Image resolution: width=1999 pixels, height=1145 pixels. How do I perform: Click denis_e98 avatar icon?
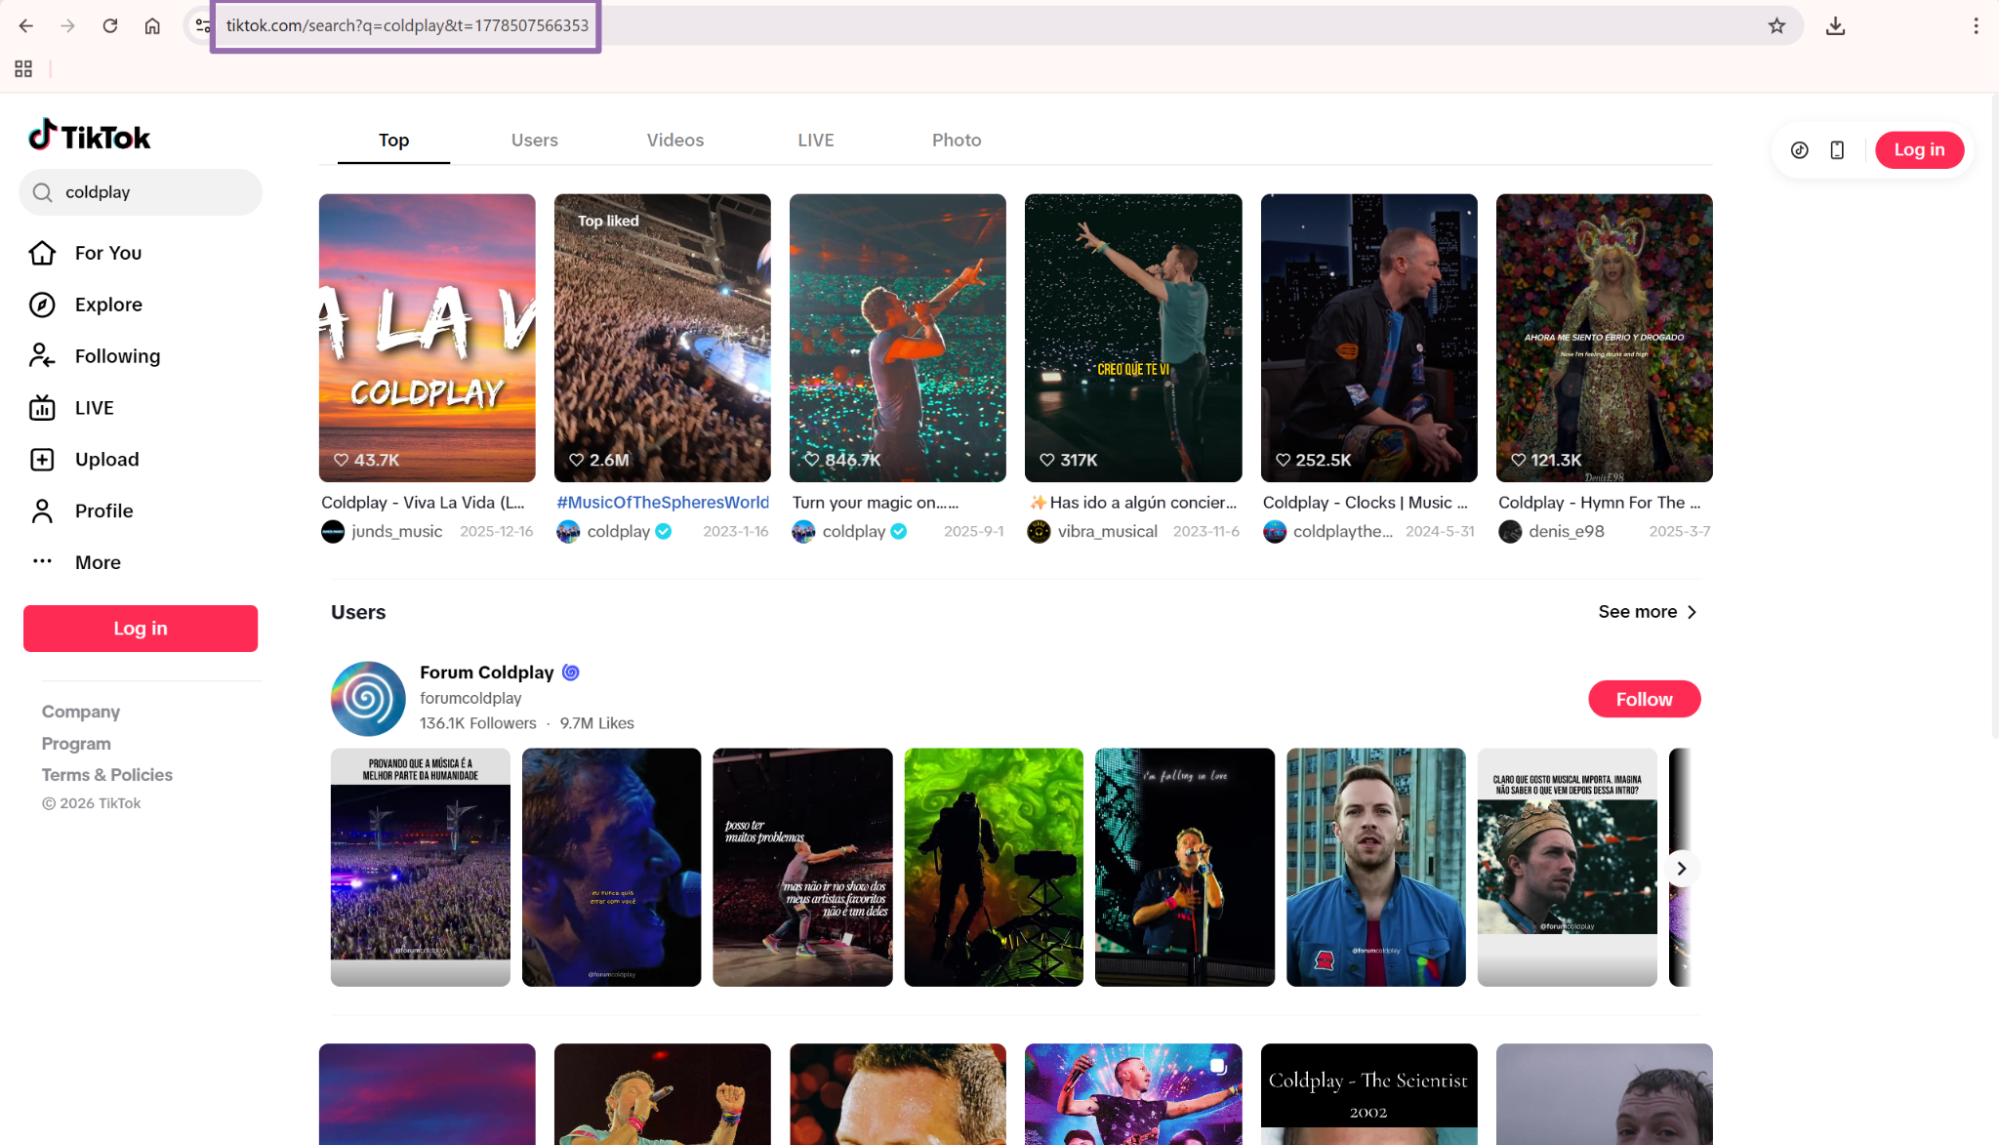click(x=1510, y=532)
